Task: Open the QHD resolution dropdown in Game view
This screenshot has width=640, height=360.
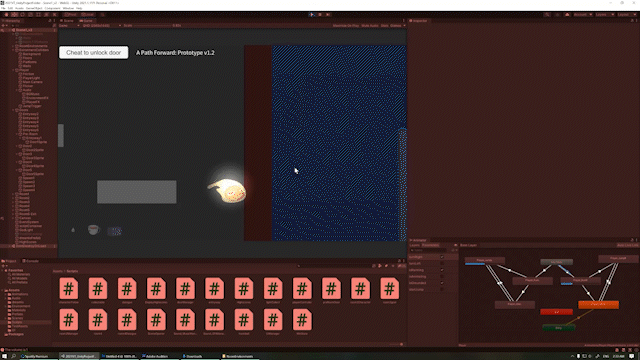Action: click(x=102, y=25)
